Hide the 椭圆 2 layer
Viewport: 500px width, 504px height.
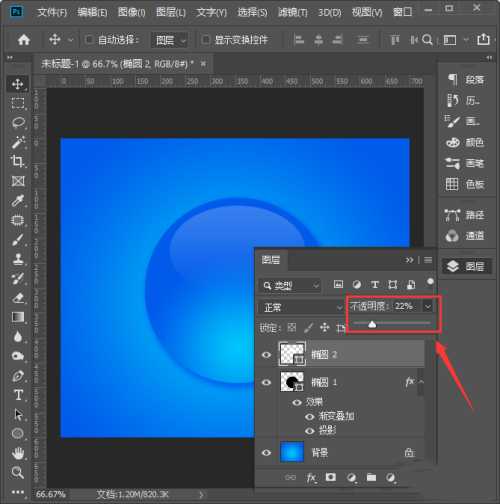266,355
